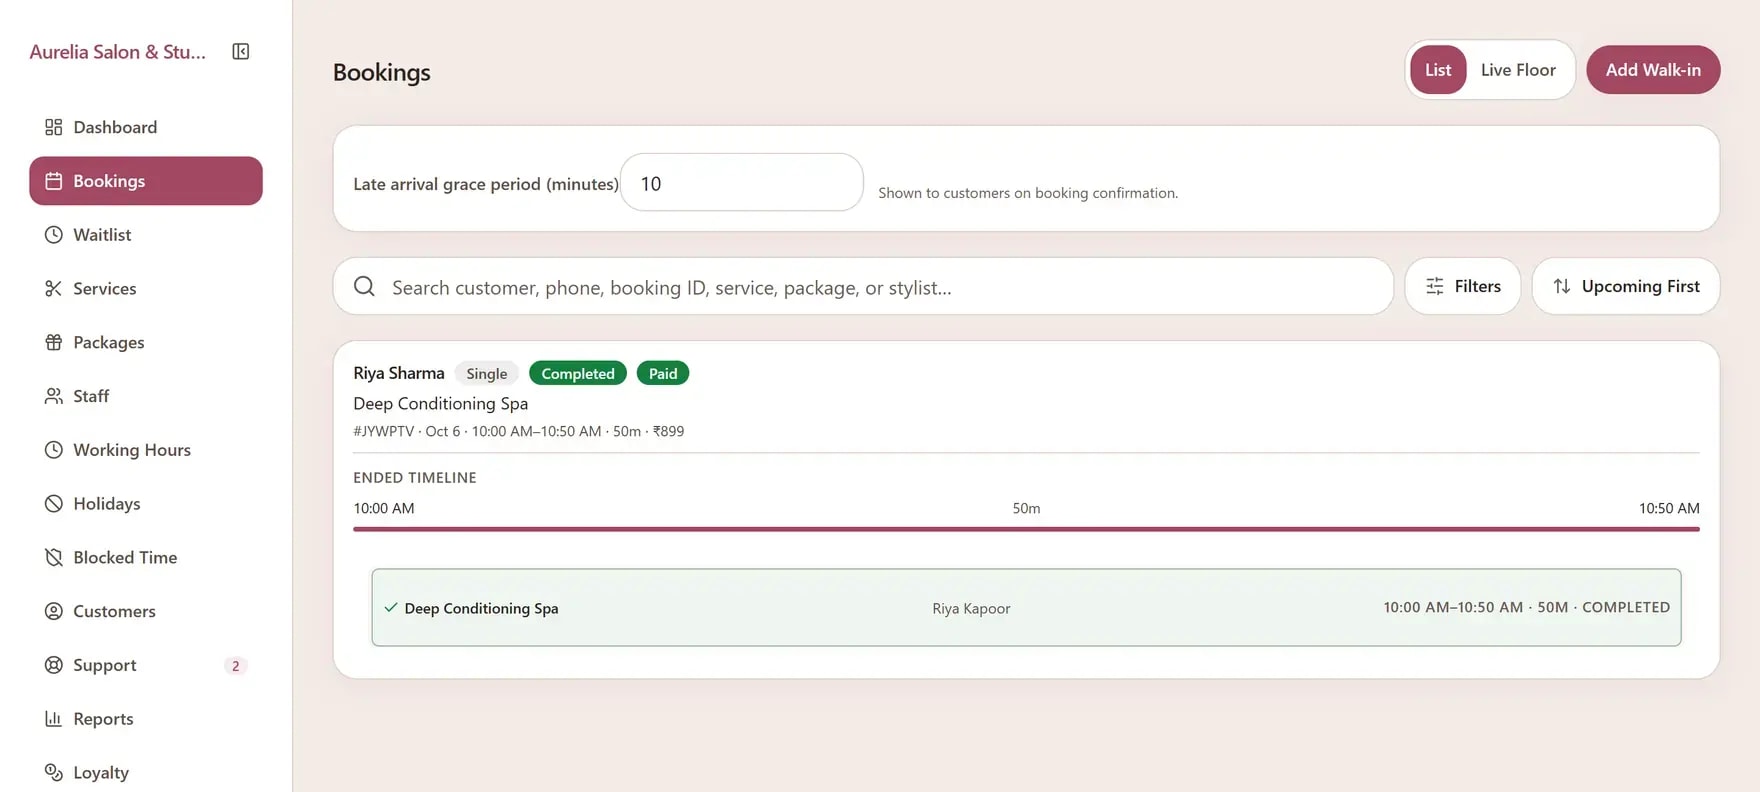Viewport: 1760px width, 792px height.
Task: Click the booking search field
Action: [863, 287]
